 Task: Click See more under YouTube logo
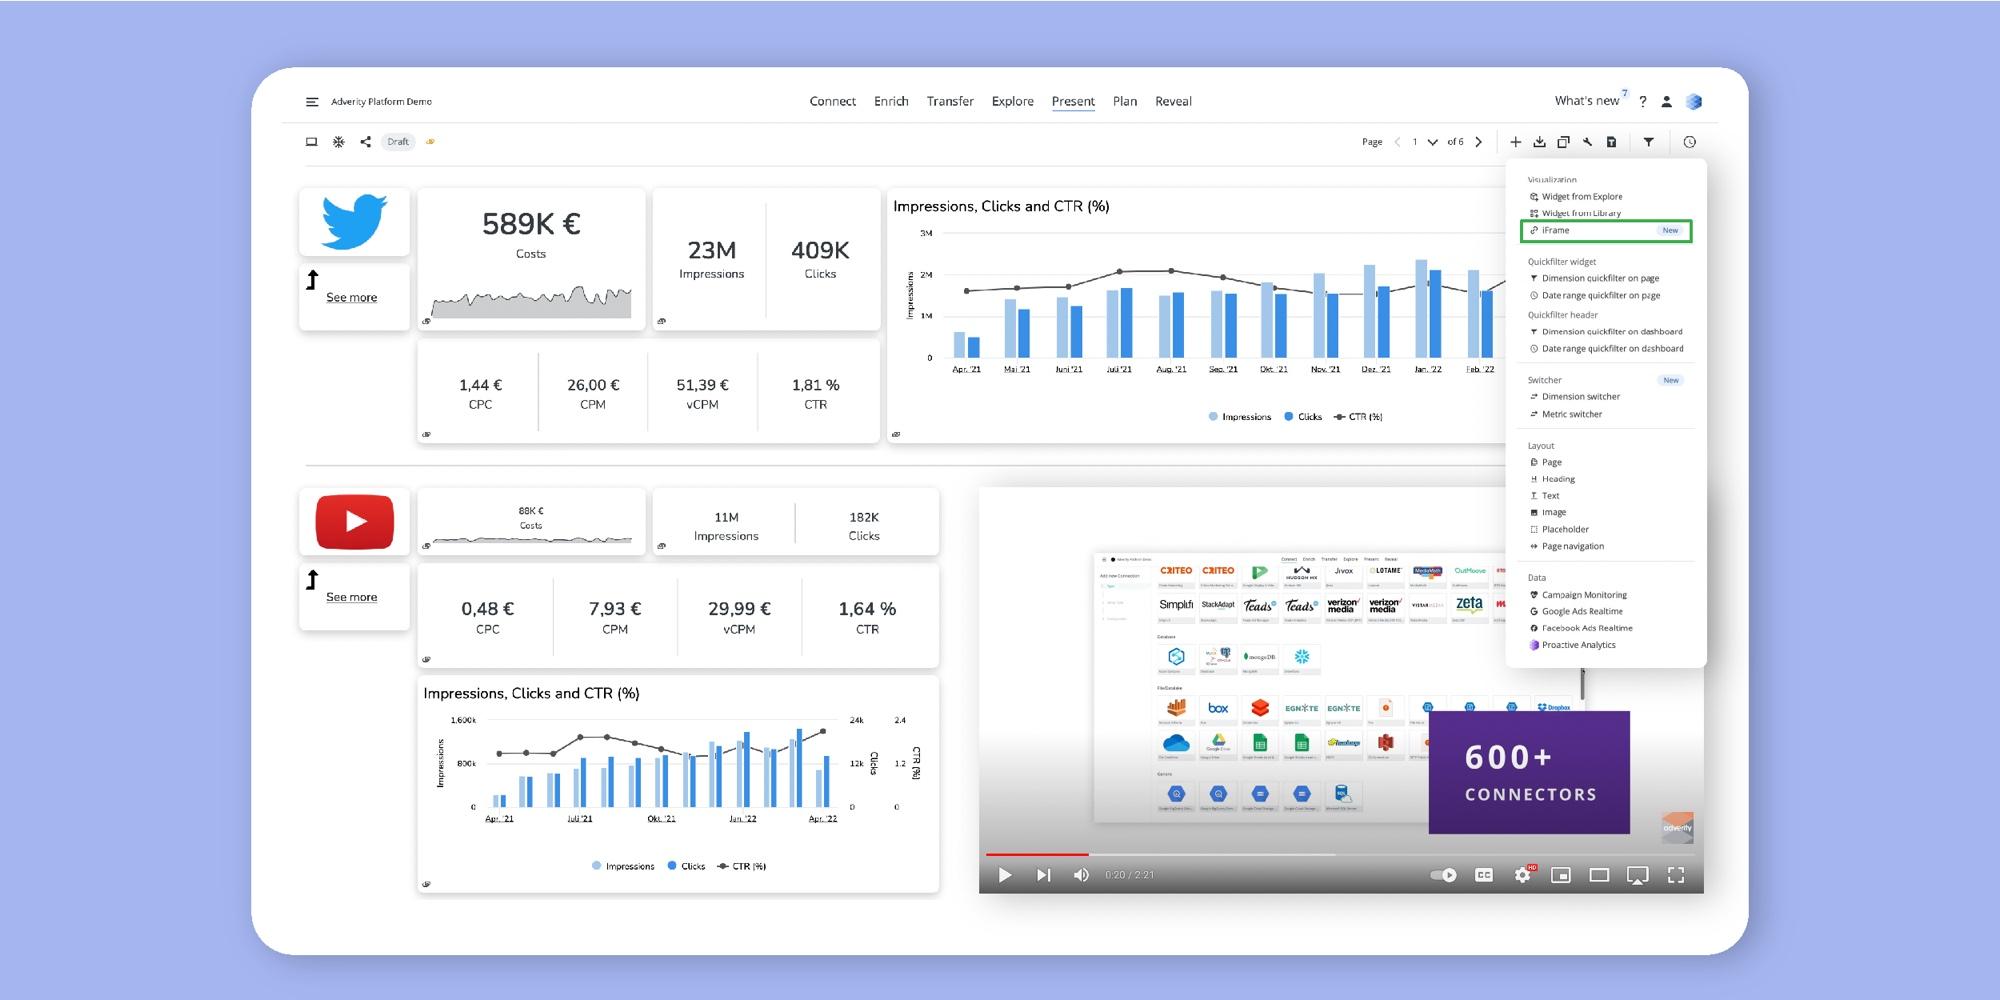[x=352, y=597]
